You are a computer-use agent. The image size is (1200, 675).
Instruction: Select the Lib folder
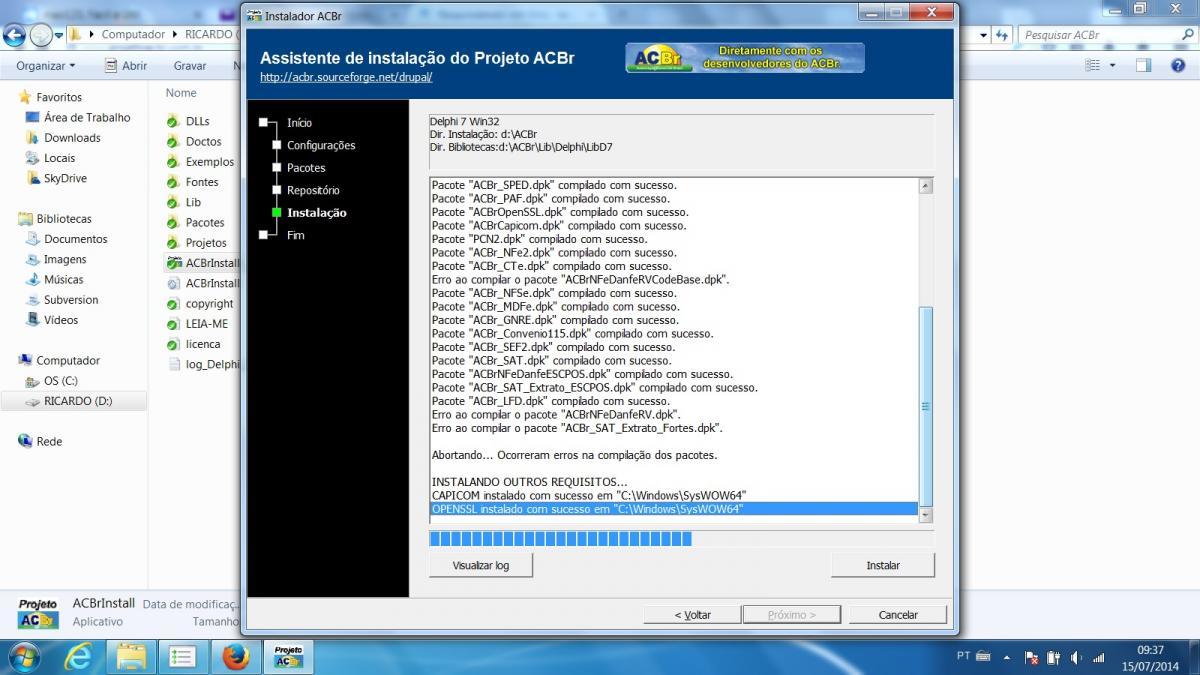[x=193, y=202]
